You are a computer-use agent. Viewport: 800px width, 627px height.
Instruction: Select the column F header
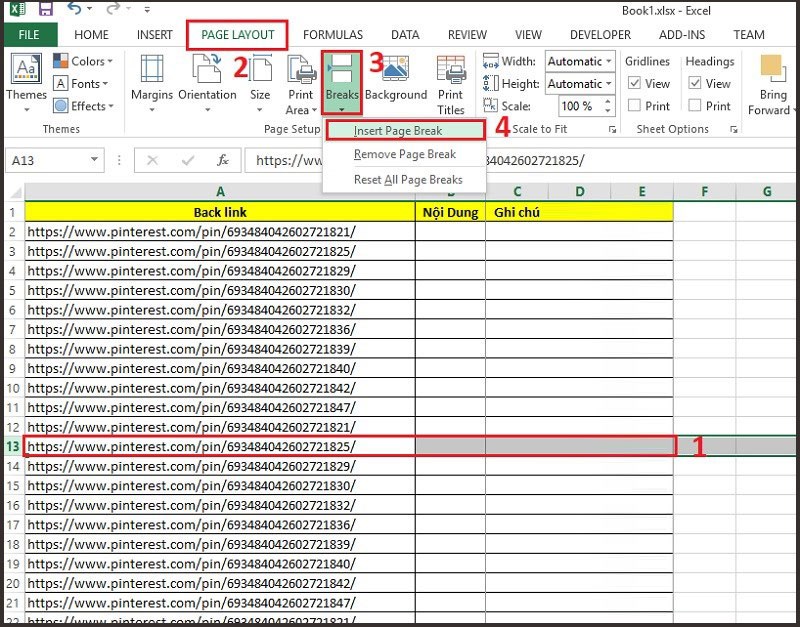[x=705, y=192]
